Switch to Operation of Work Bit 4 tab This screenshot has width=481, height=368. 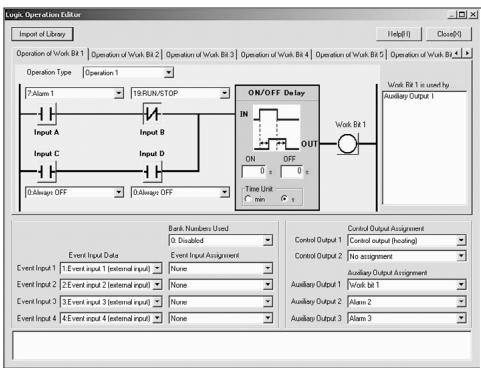[275, 54]
